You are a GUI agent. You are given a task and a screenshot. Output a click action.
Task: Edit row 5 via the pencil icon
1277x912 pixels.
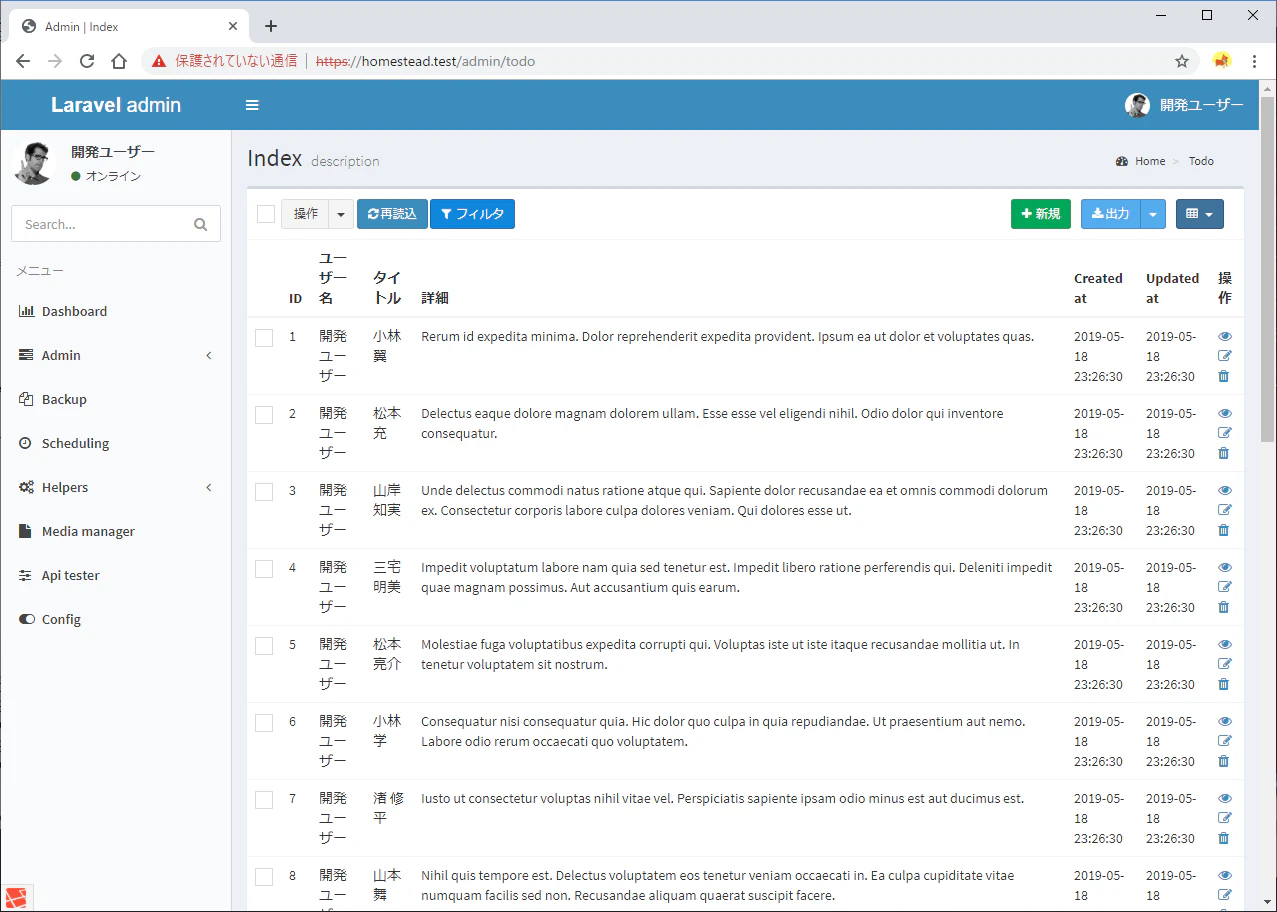1225,664
